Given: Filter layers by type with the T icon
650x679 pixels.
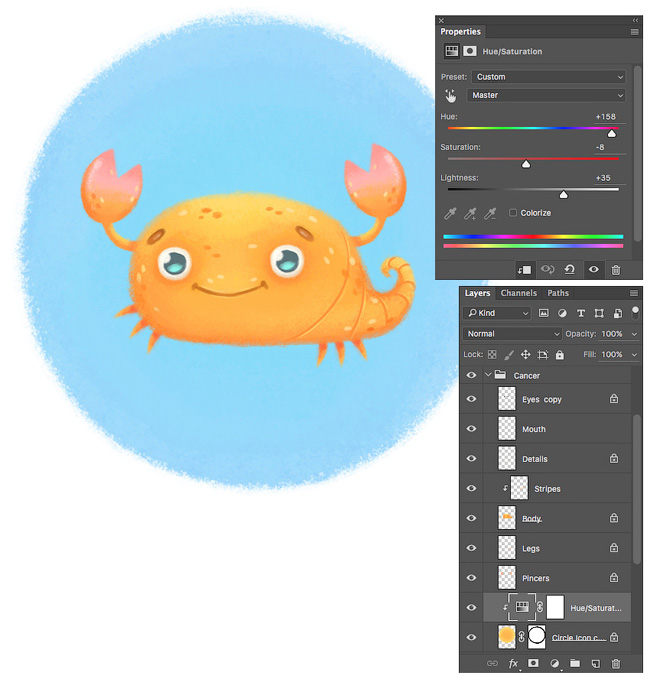Looking at the screenshot, I should [x=581, y=313].
